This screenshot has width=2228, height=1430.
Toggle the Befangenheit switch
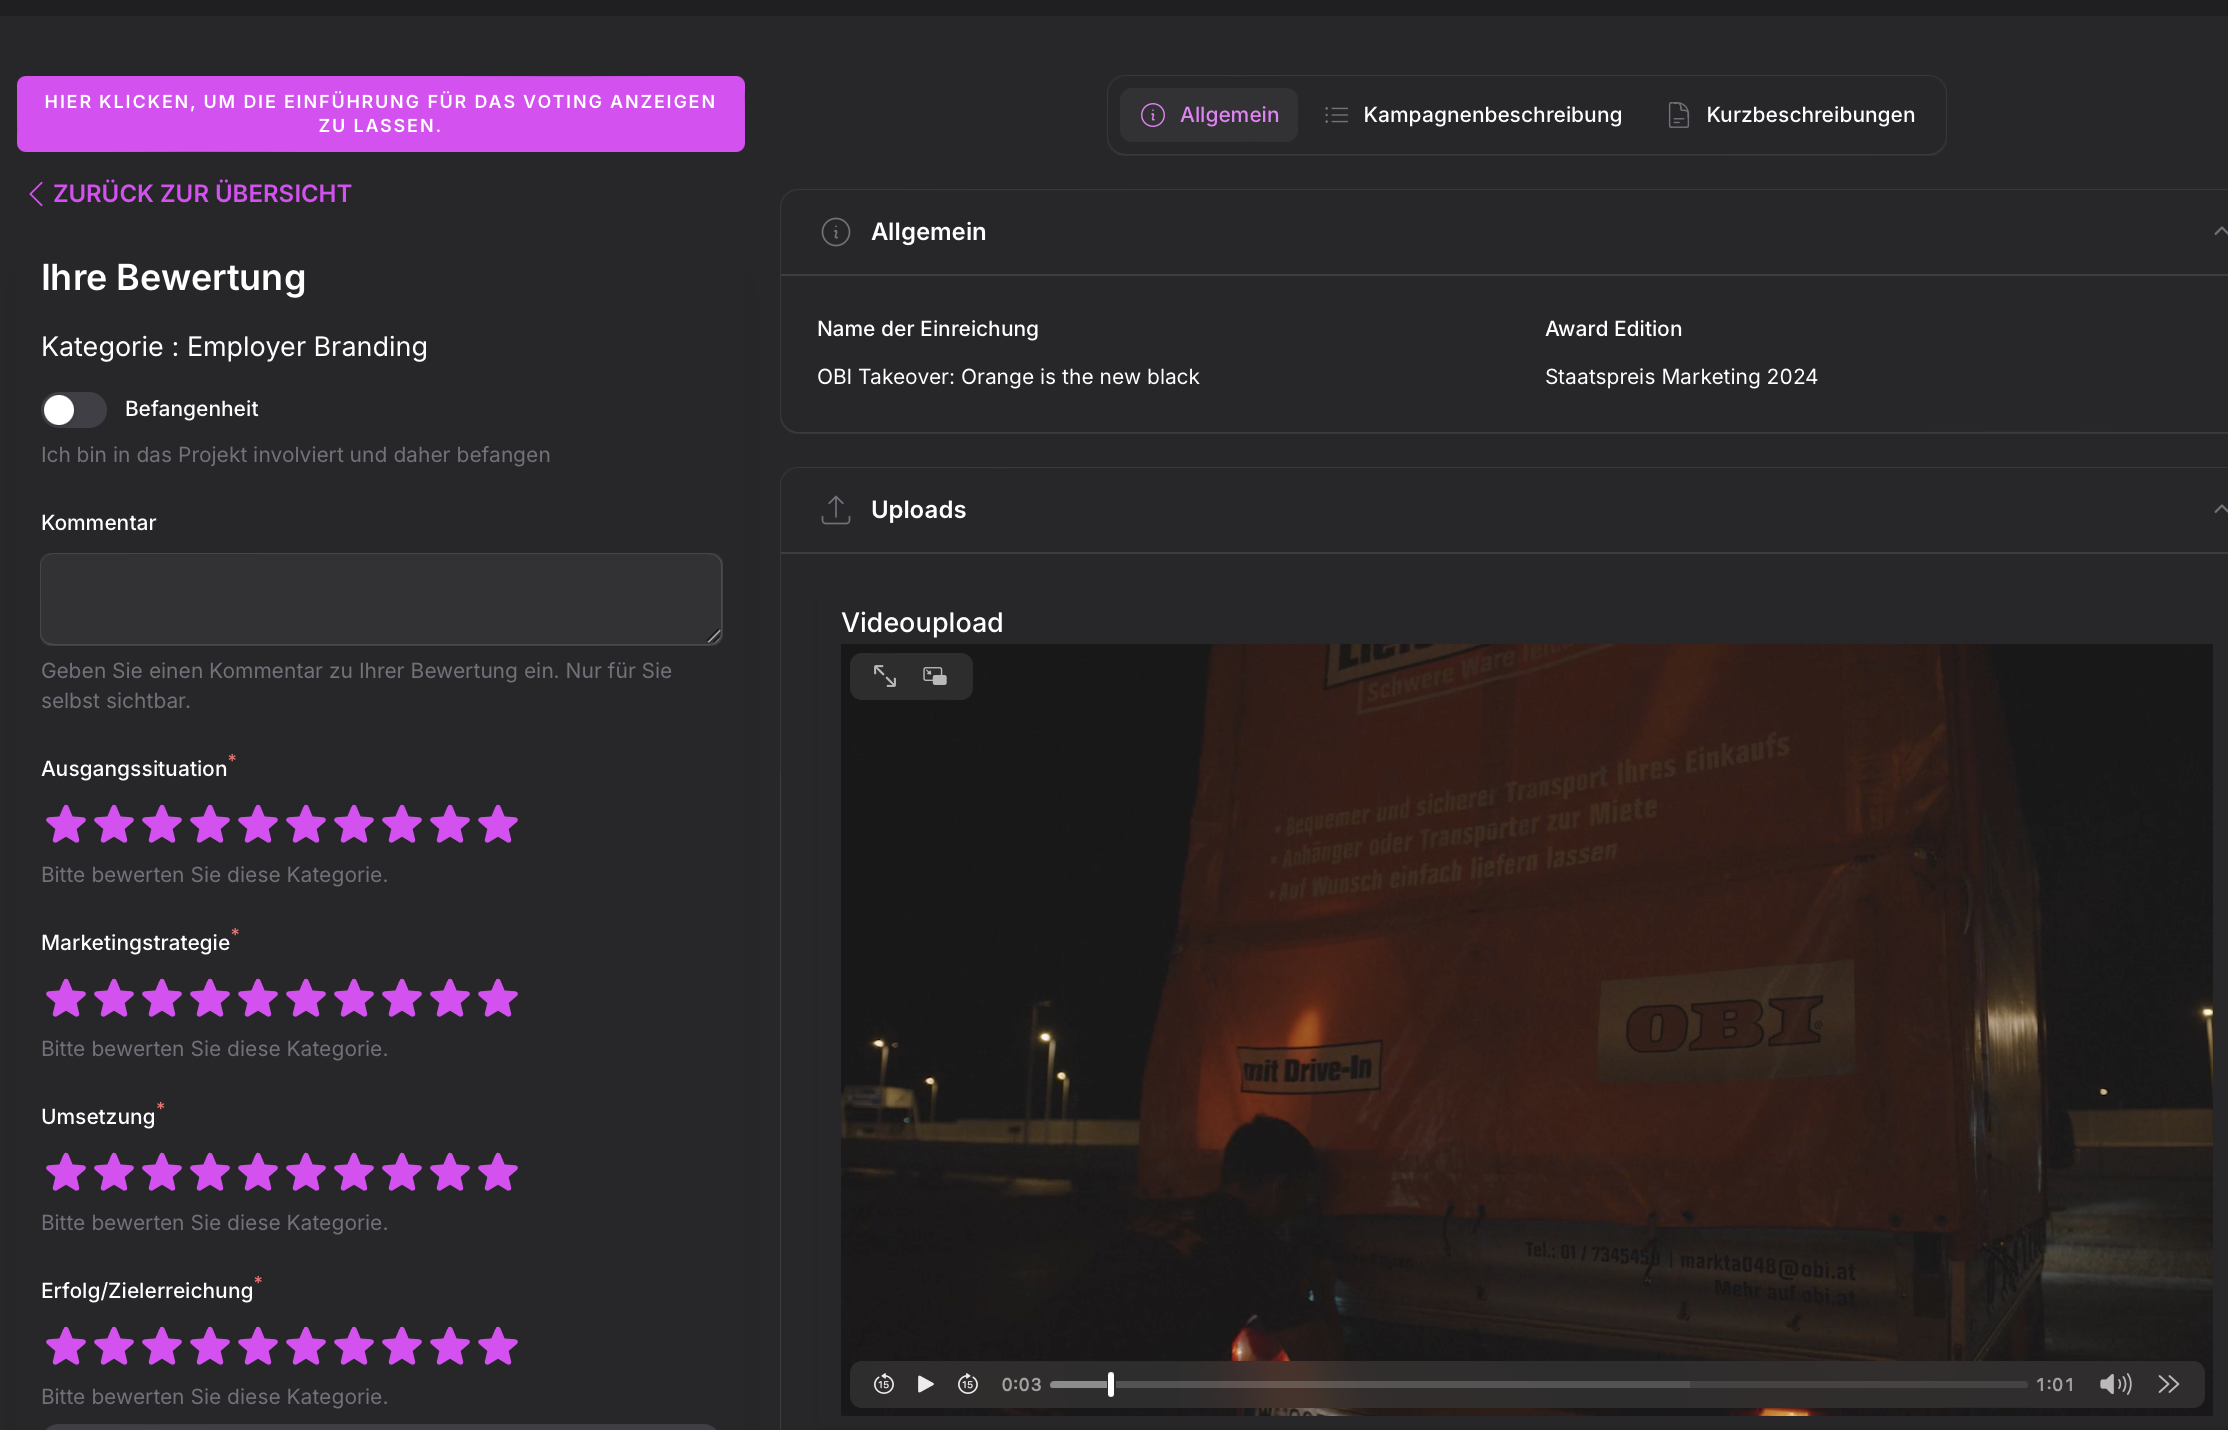[73, 409]
